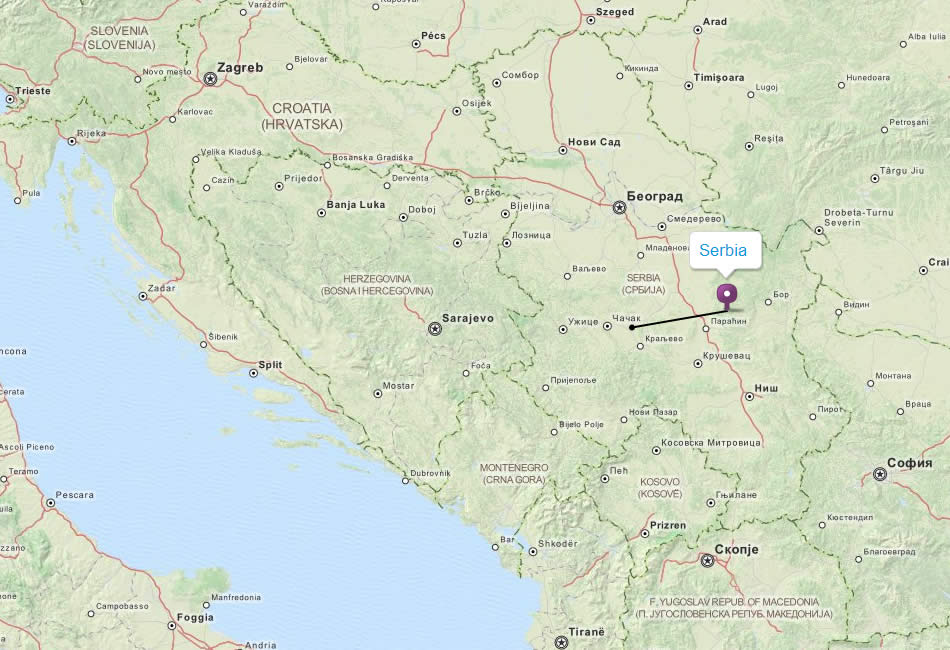Click the Prizren city marker
950x650 pixels.
645,534
